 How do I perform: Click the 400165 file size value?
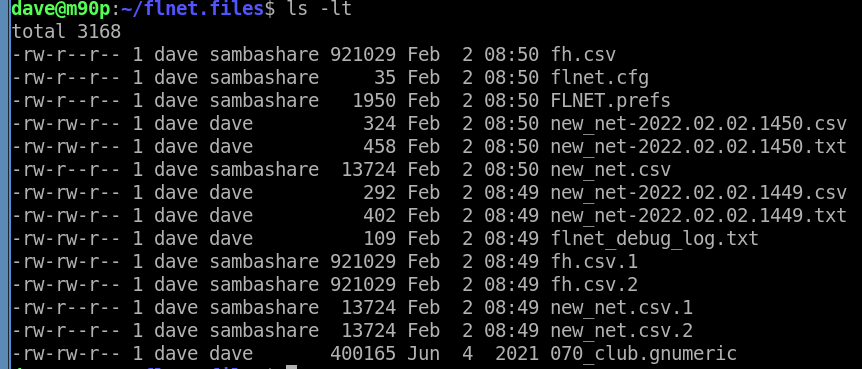tap(363, 354)
